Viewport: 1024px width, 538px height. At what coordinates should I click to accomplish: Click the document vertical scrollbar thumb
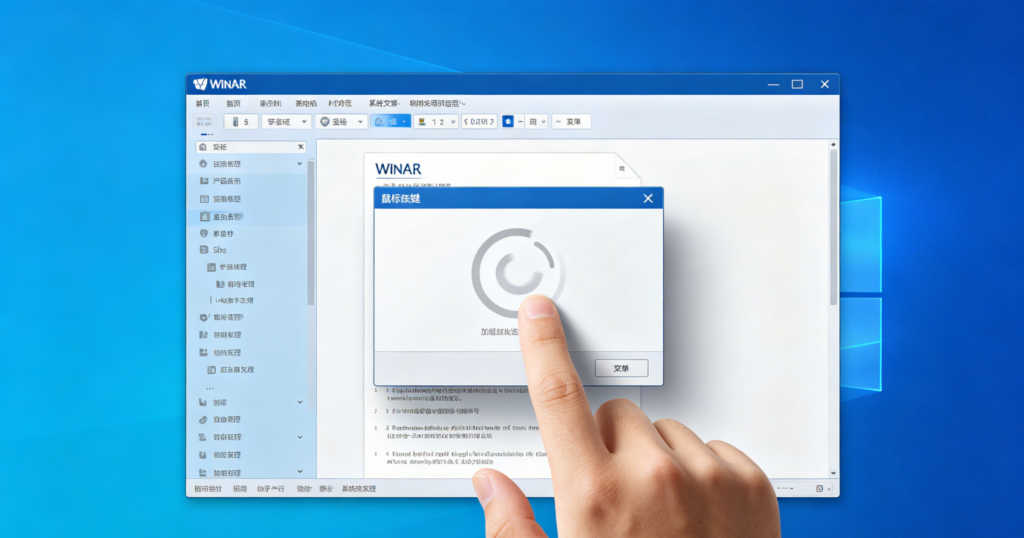point(833,227)
